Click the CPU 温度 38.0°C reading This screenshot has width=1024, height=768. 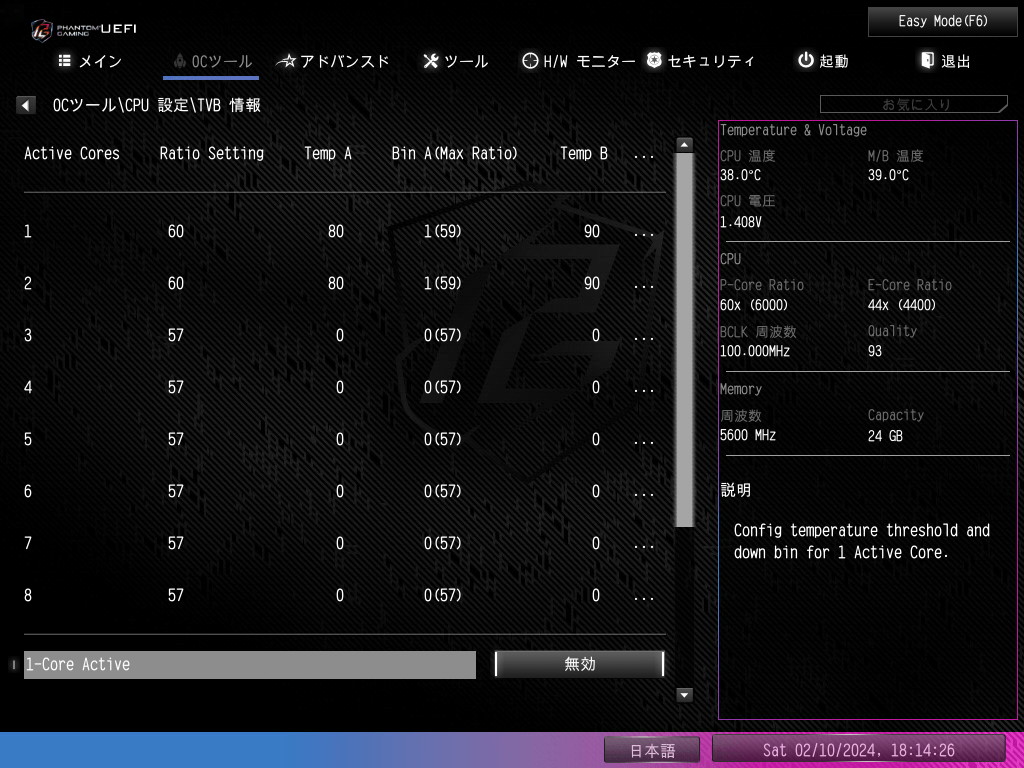740,175
